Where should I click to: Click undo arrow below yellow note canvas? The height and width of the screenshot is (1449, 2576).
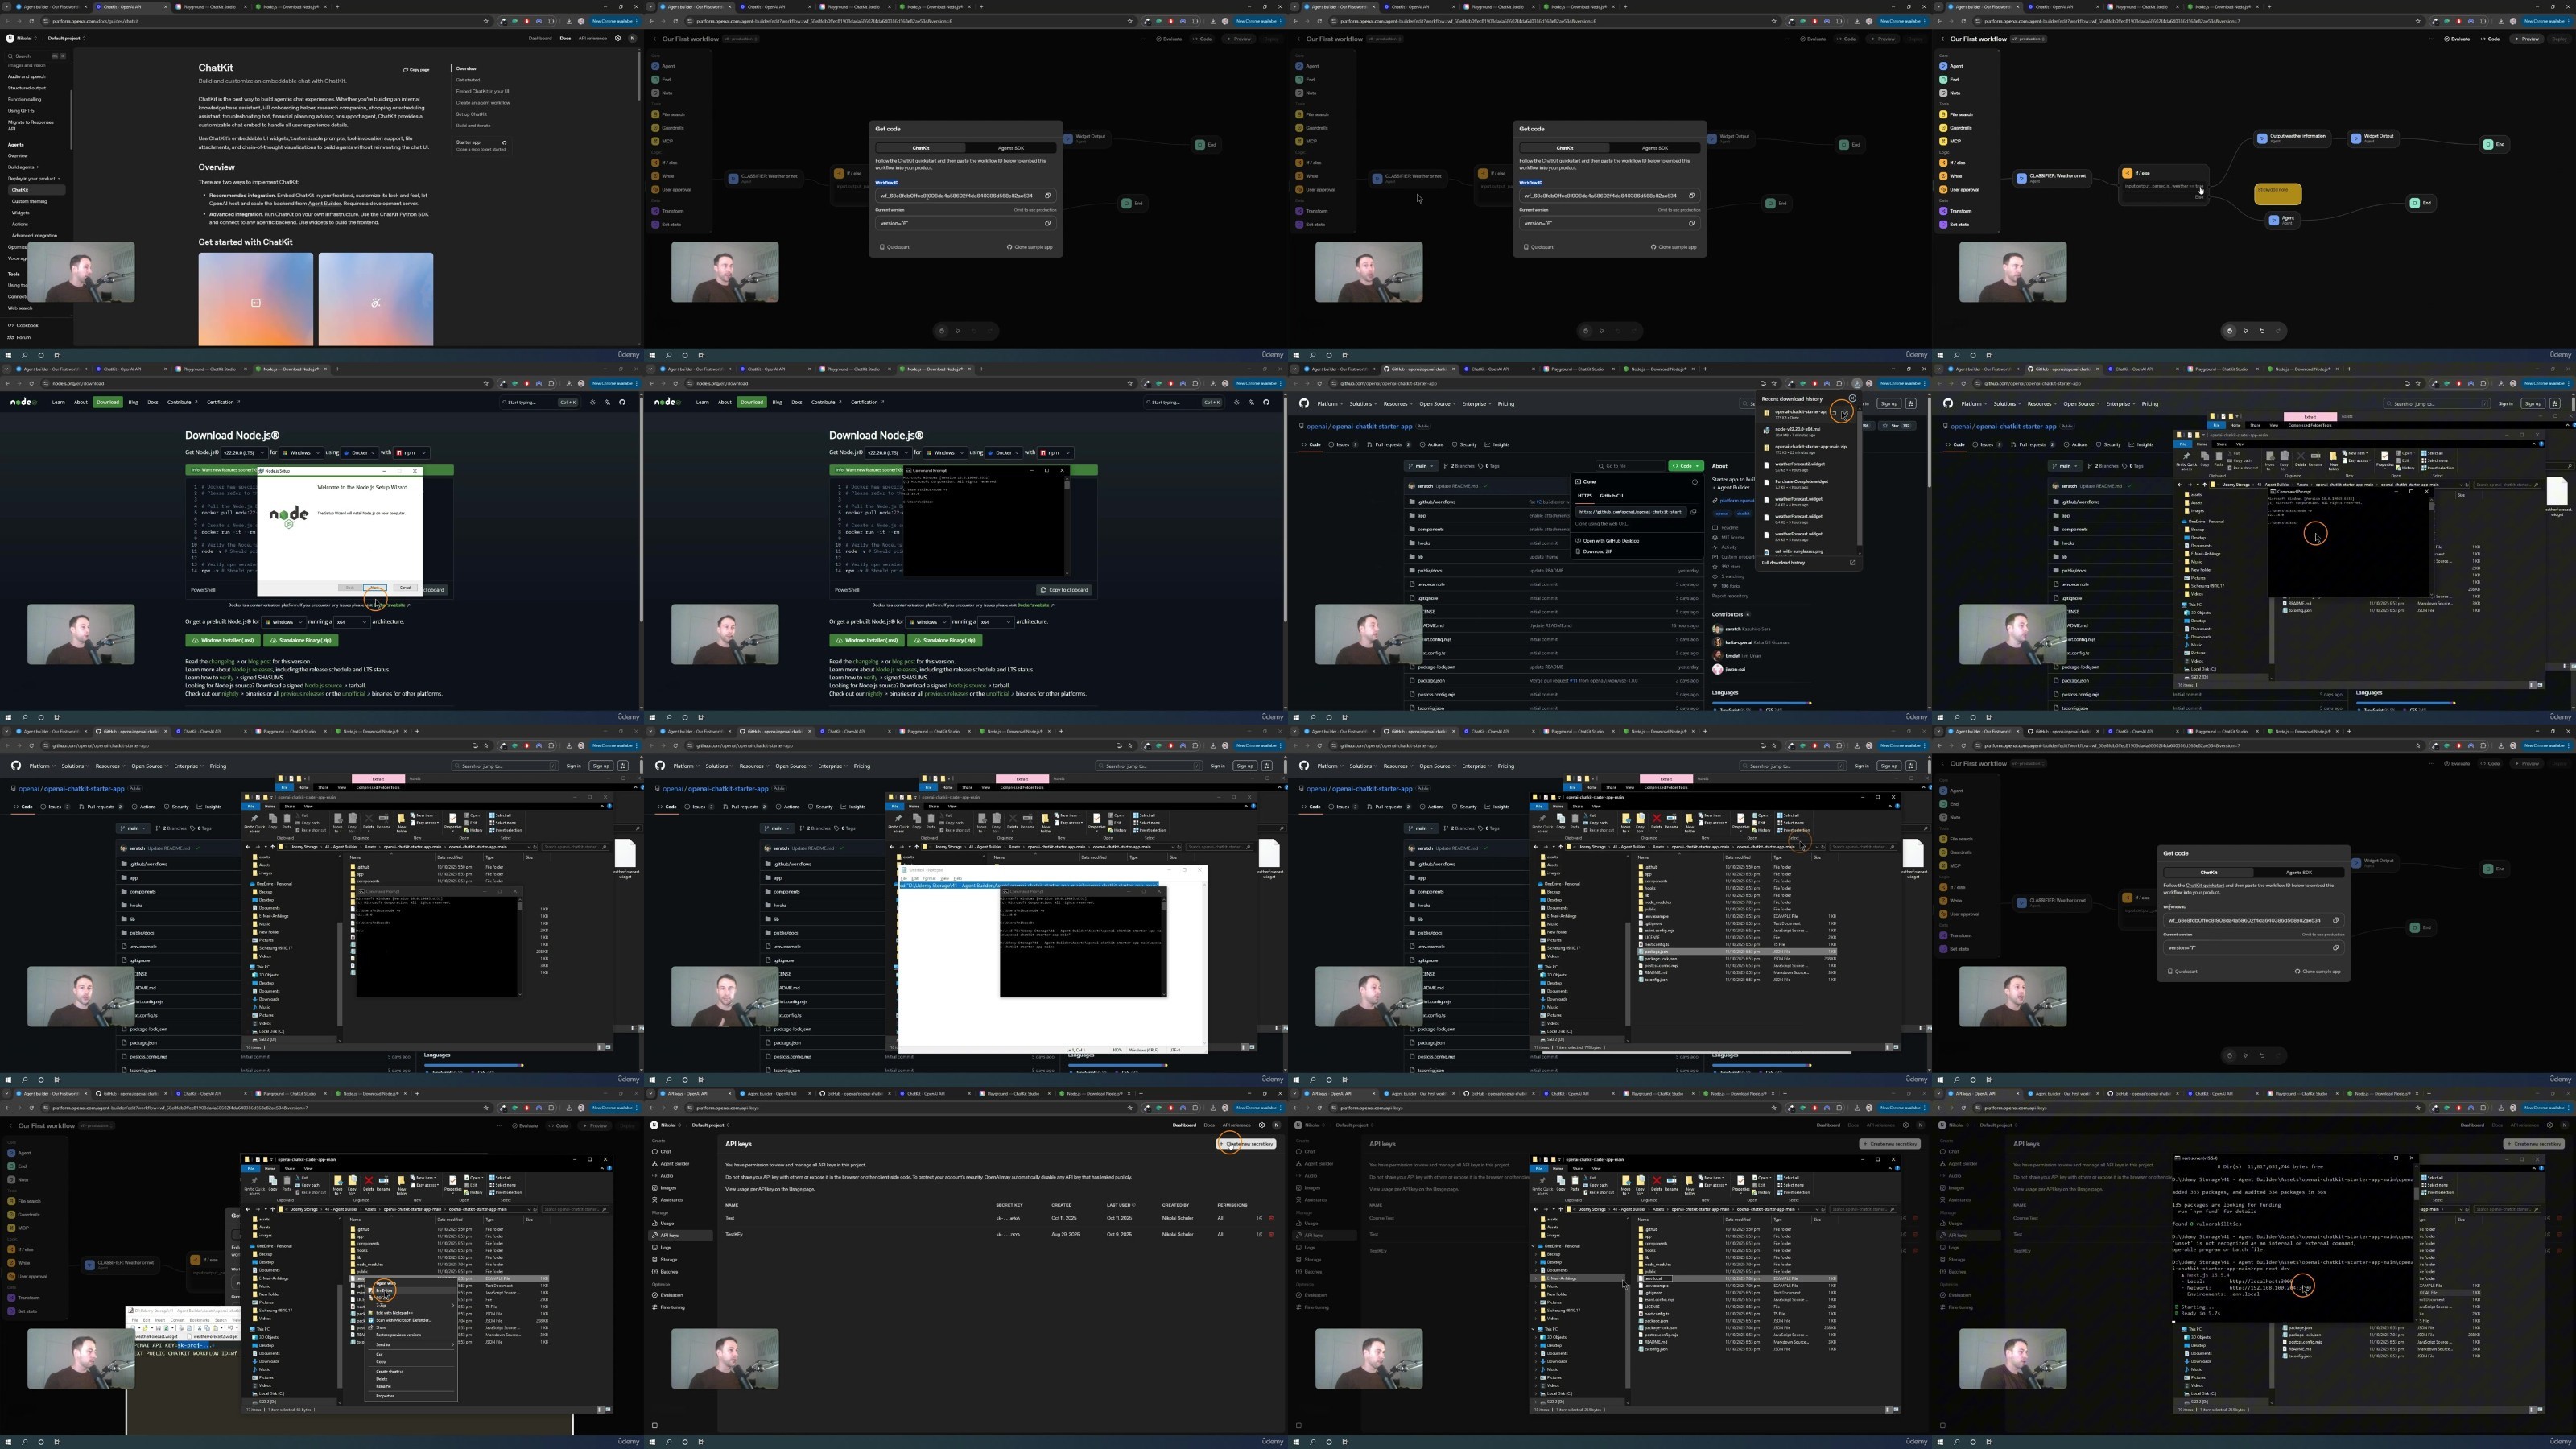tap(2262, 331)
